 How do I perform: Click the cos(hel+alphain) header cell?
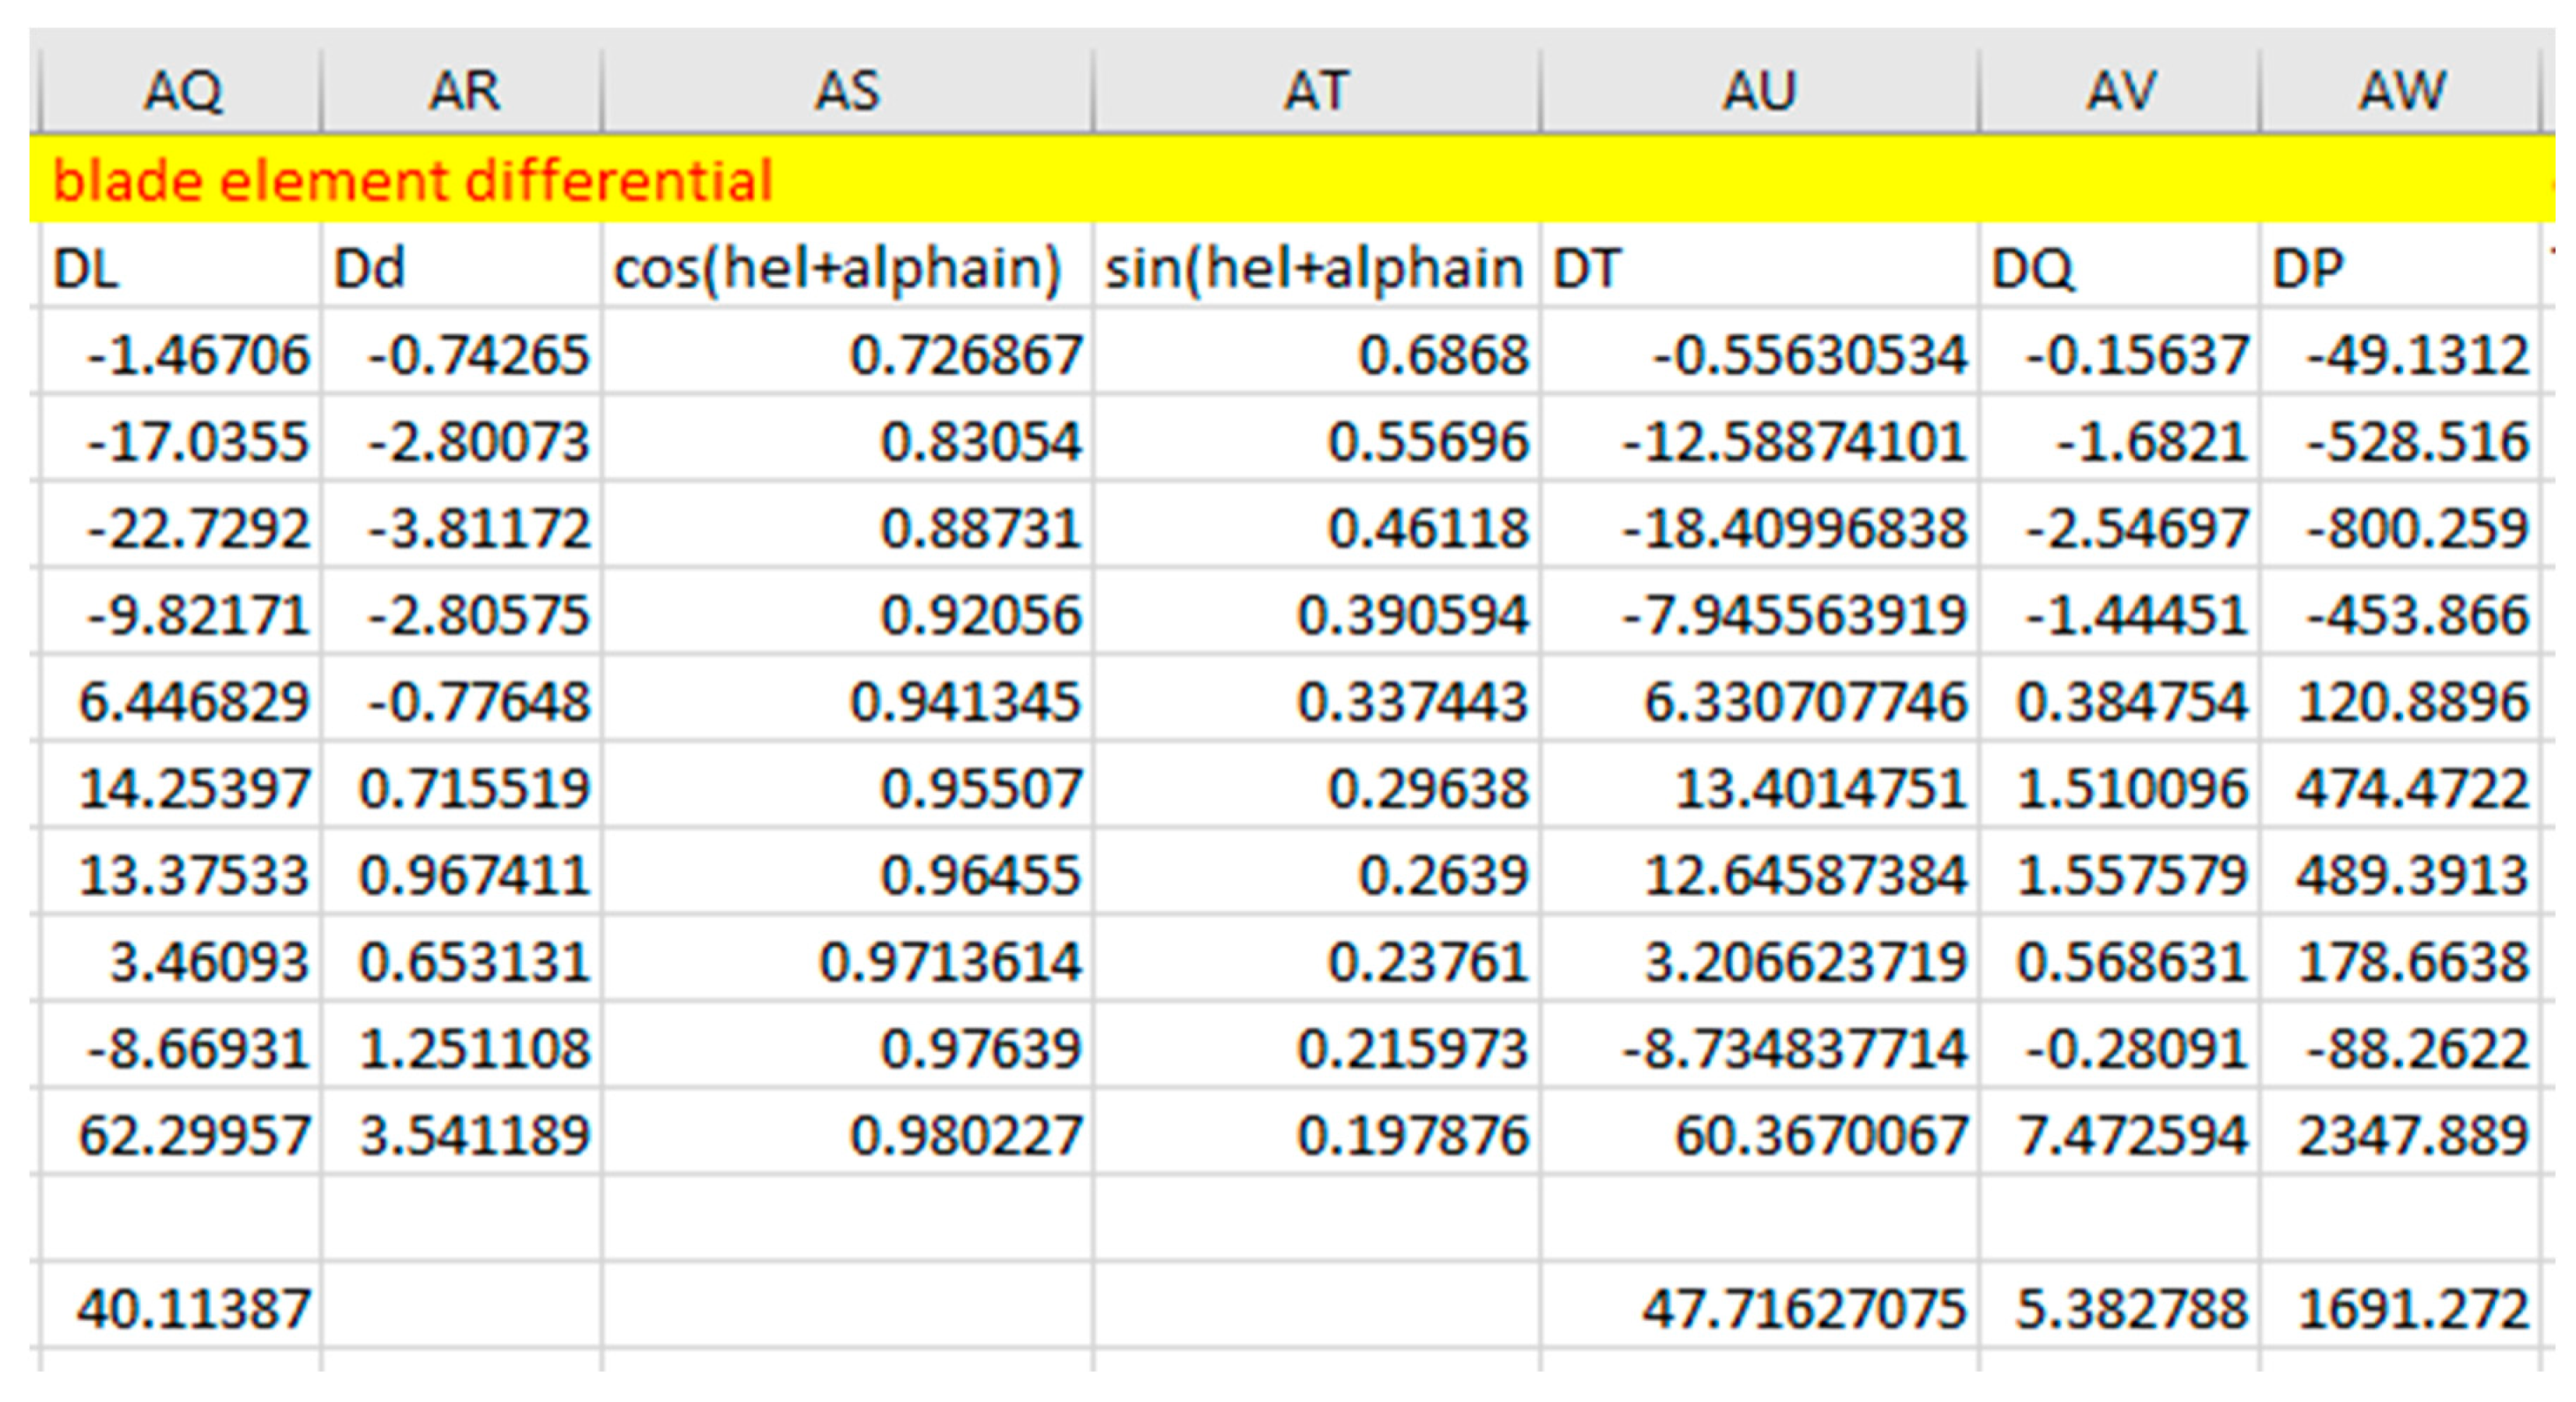[847, 268]
